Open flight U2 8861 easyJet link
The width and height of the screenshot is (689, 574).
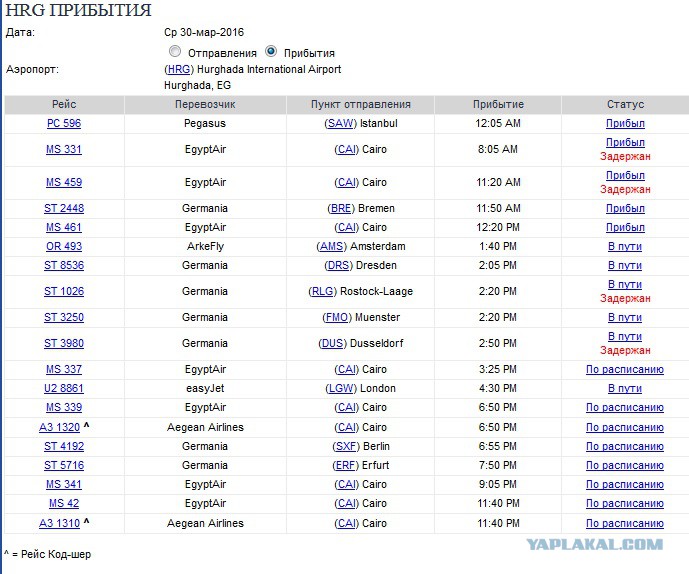click(64, 389)
